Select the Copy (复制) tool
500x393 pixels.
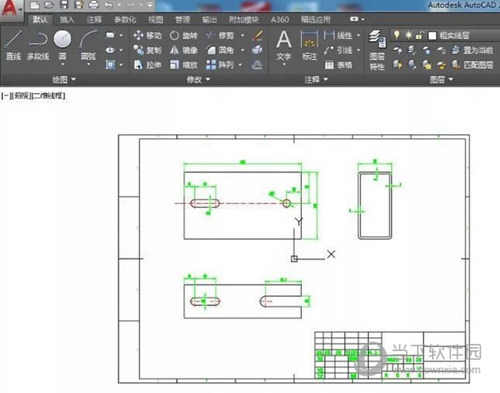point(147,50)
